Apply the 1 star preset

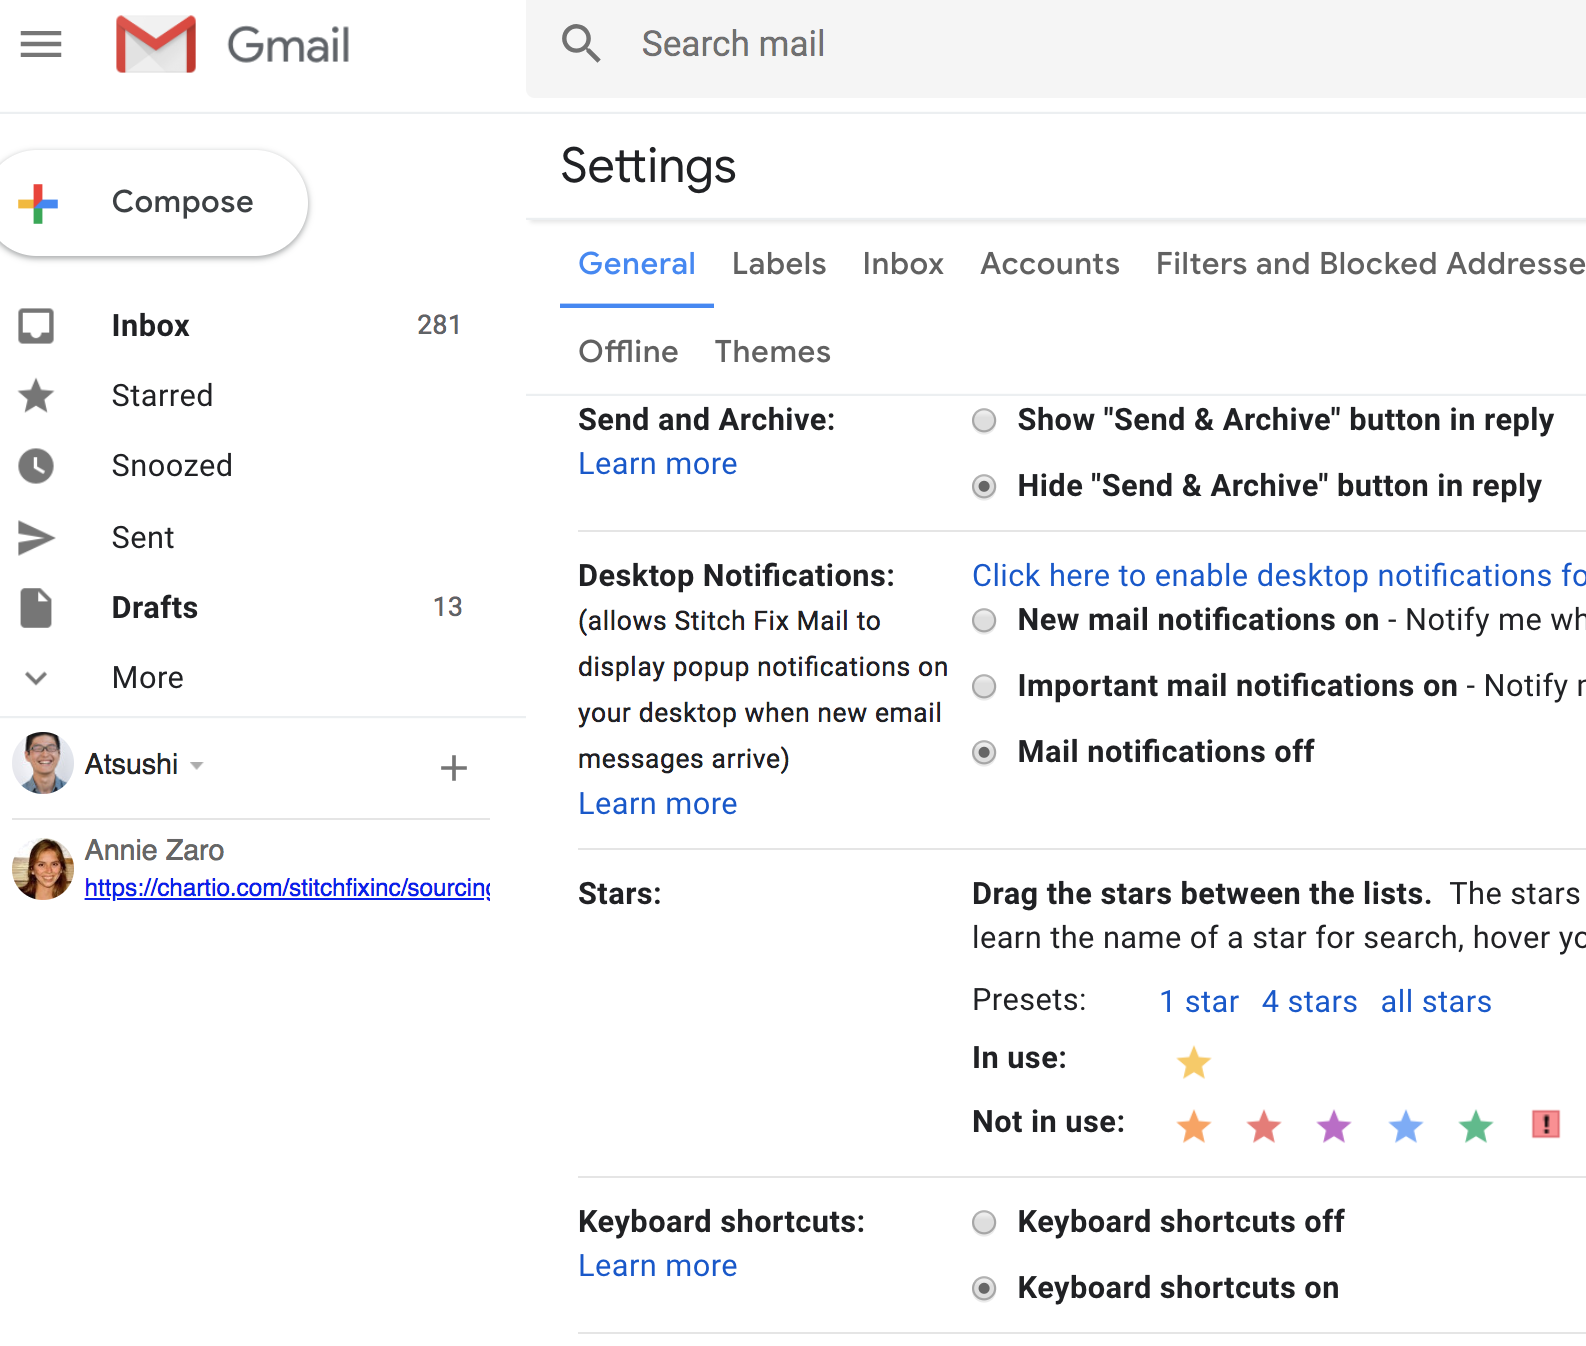click(x=1199, y=1002)
